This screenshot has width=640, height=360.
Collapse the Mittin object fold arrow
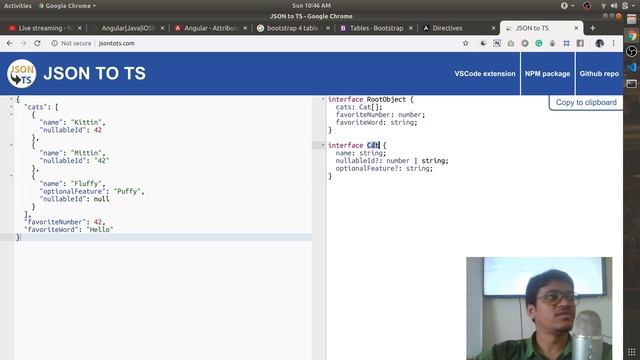point(11,145)
